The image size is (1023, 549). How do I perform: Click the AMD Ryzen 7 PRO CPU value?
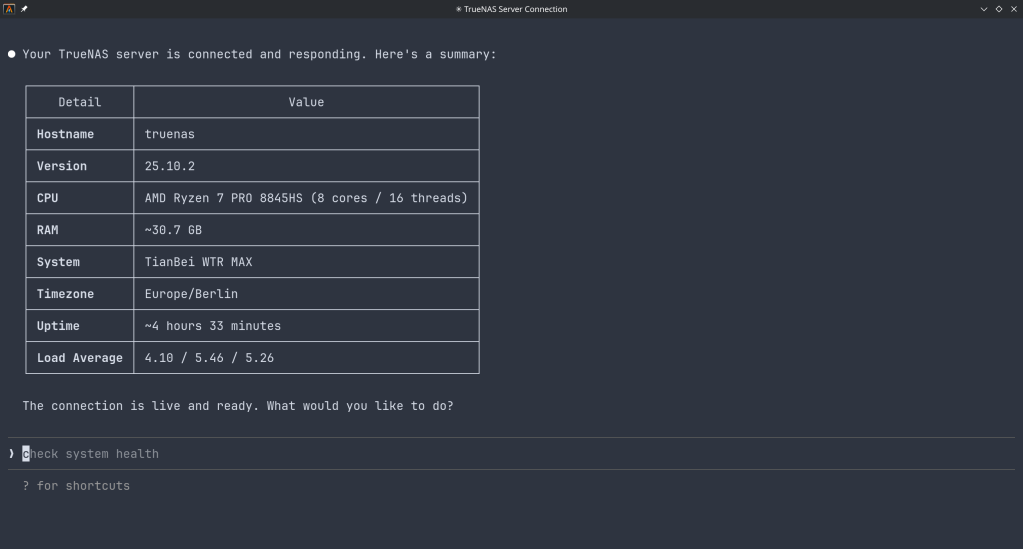click(x=306, y=198)
